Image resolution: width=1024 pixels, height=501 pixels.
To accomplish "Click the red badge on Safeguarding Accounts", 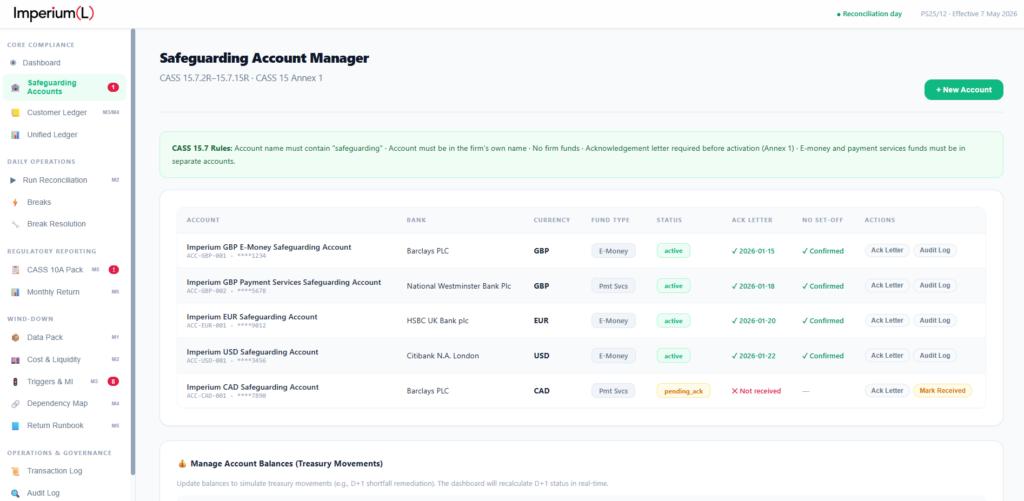I will 113,87.
